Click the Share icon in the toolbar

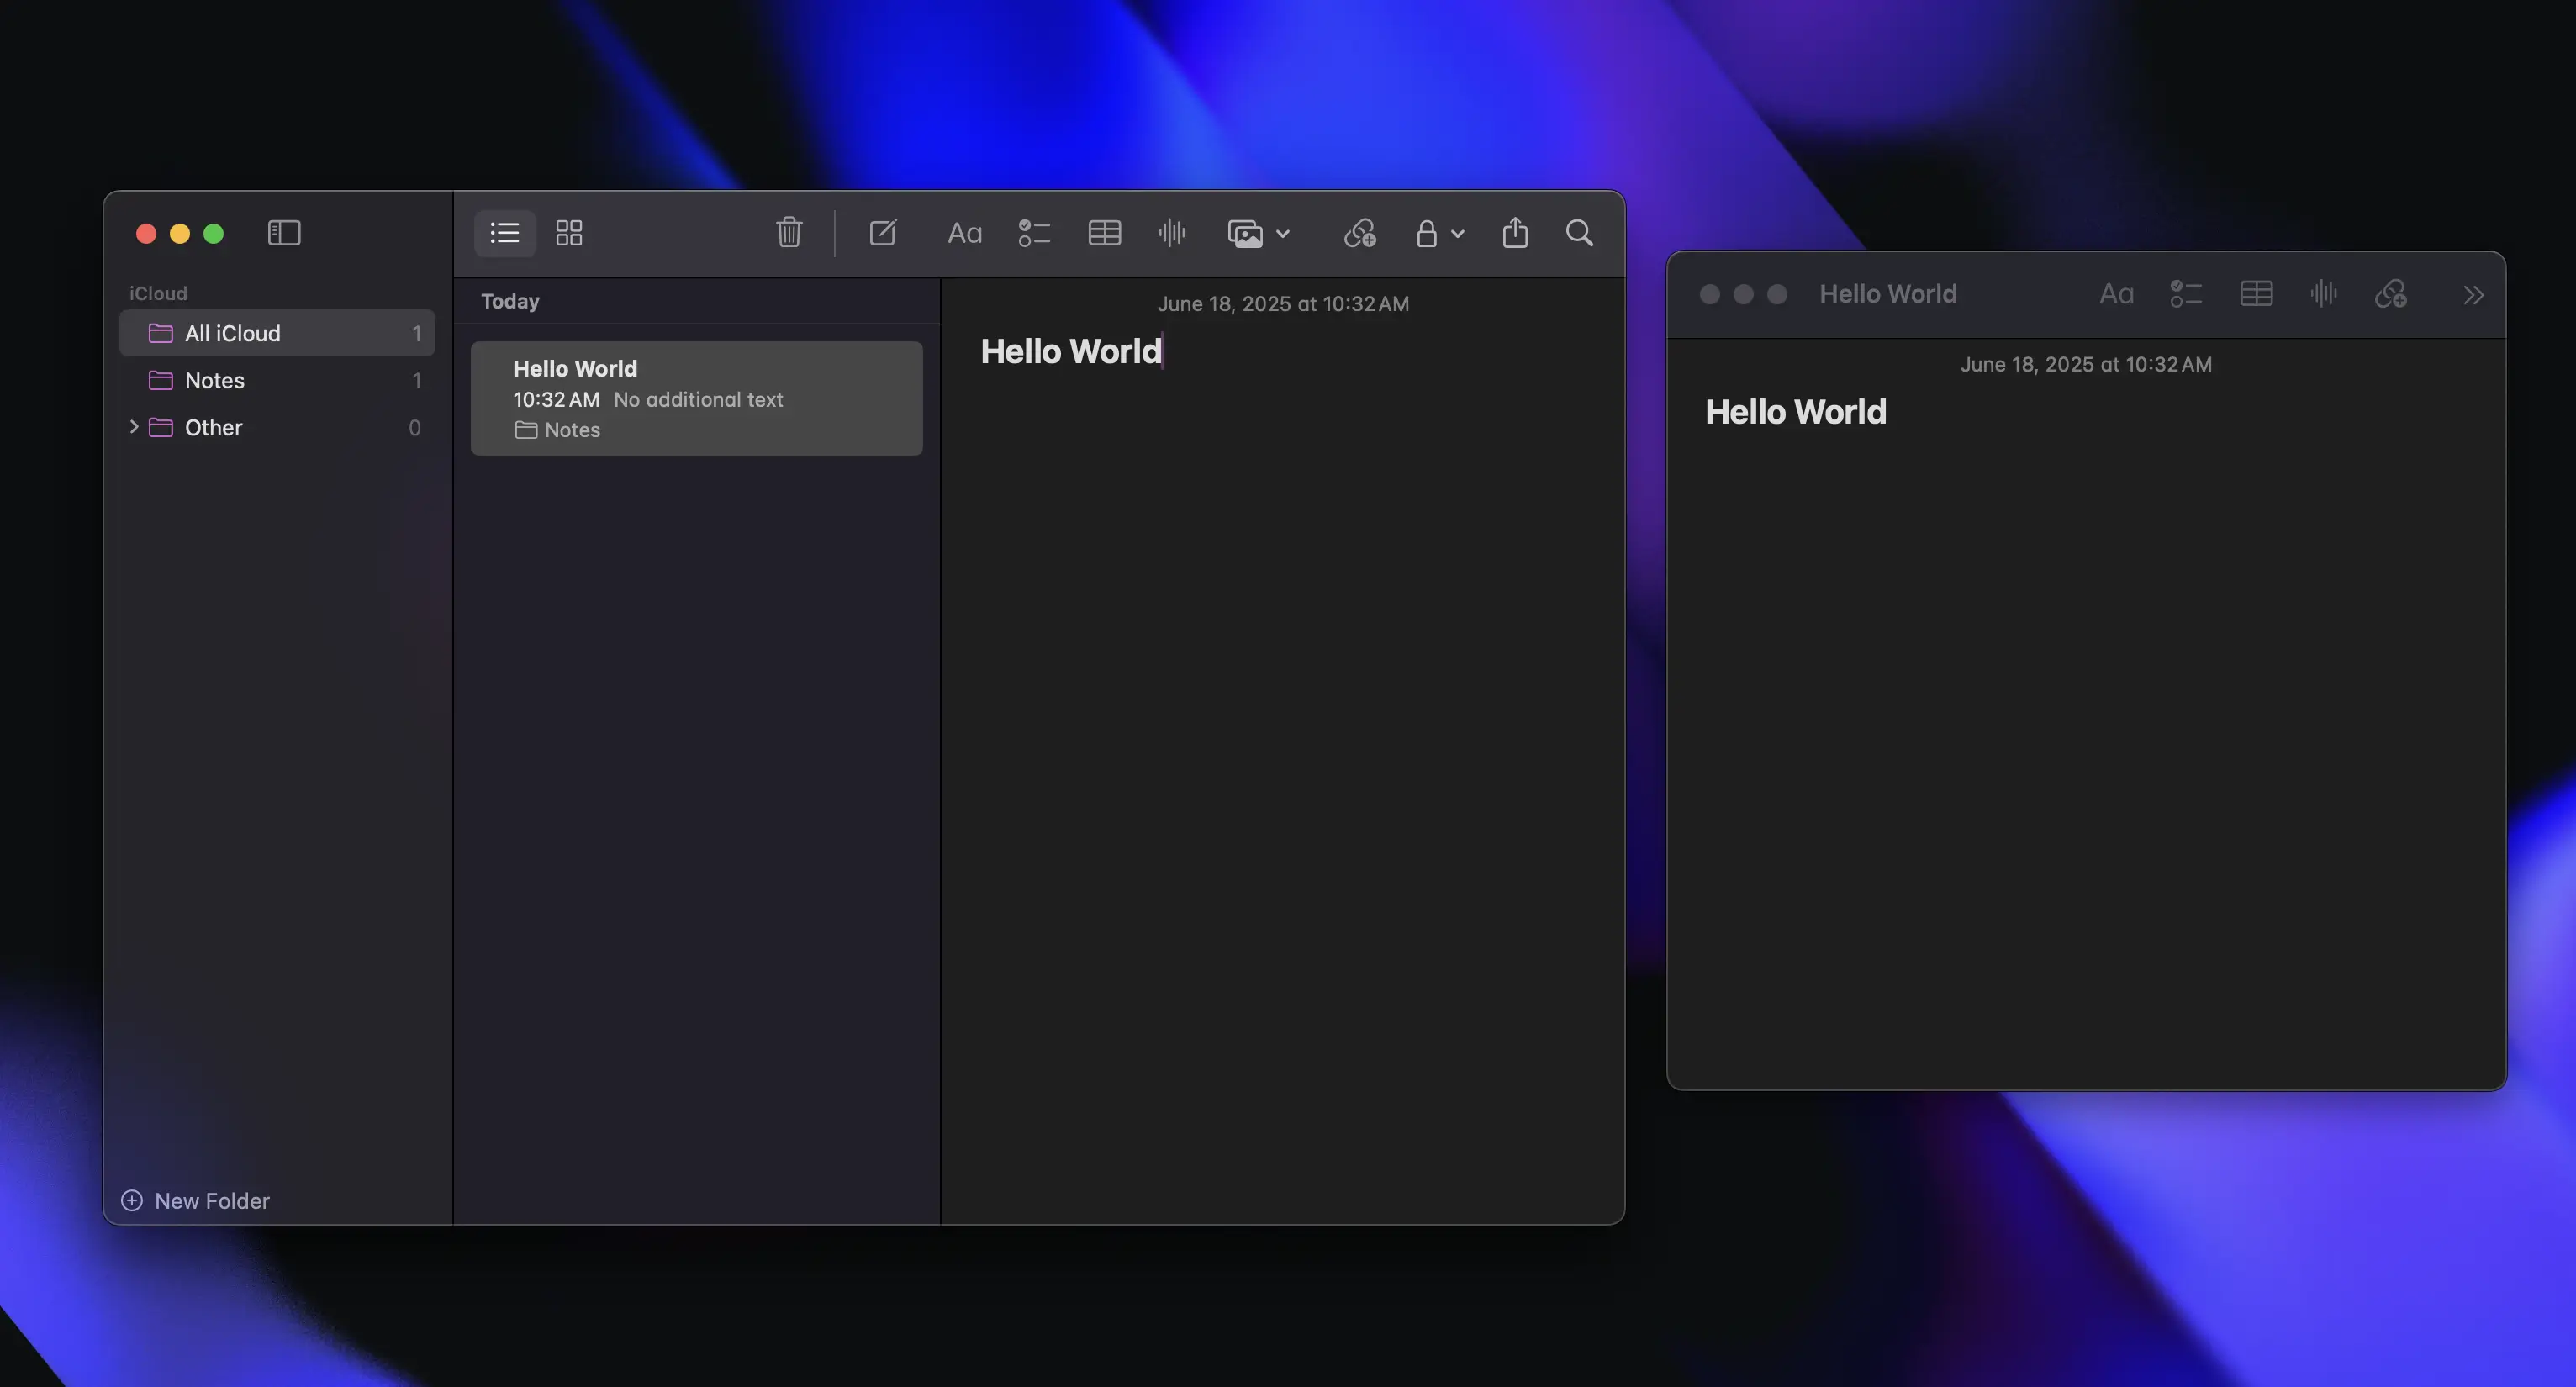1514,233
